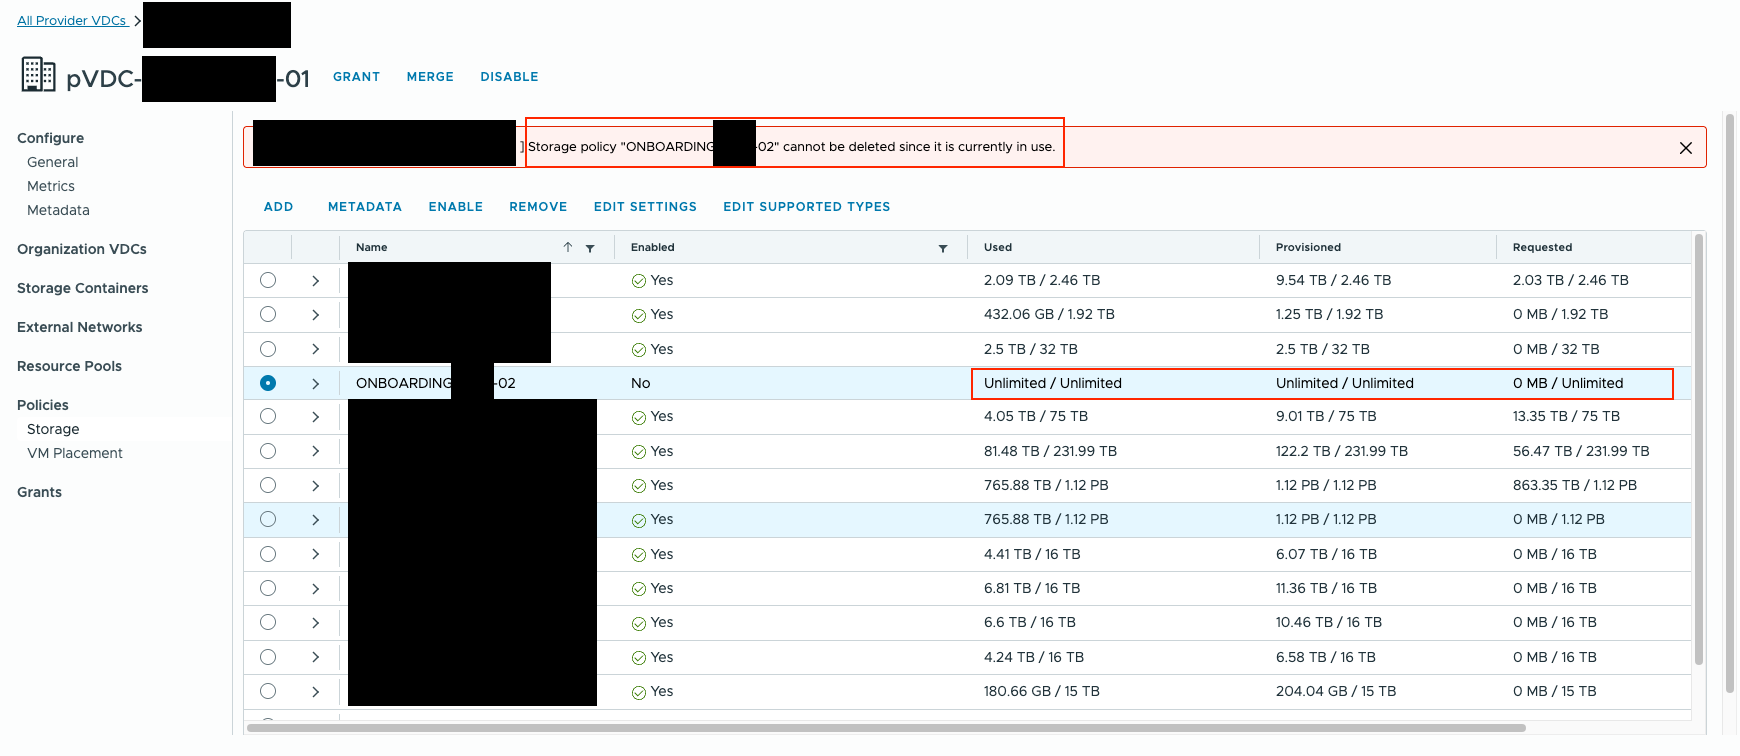
Task: Dismiss the storage policy error banner
Action: click(x=1685, y=148)
